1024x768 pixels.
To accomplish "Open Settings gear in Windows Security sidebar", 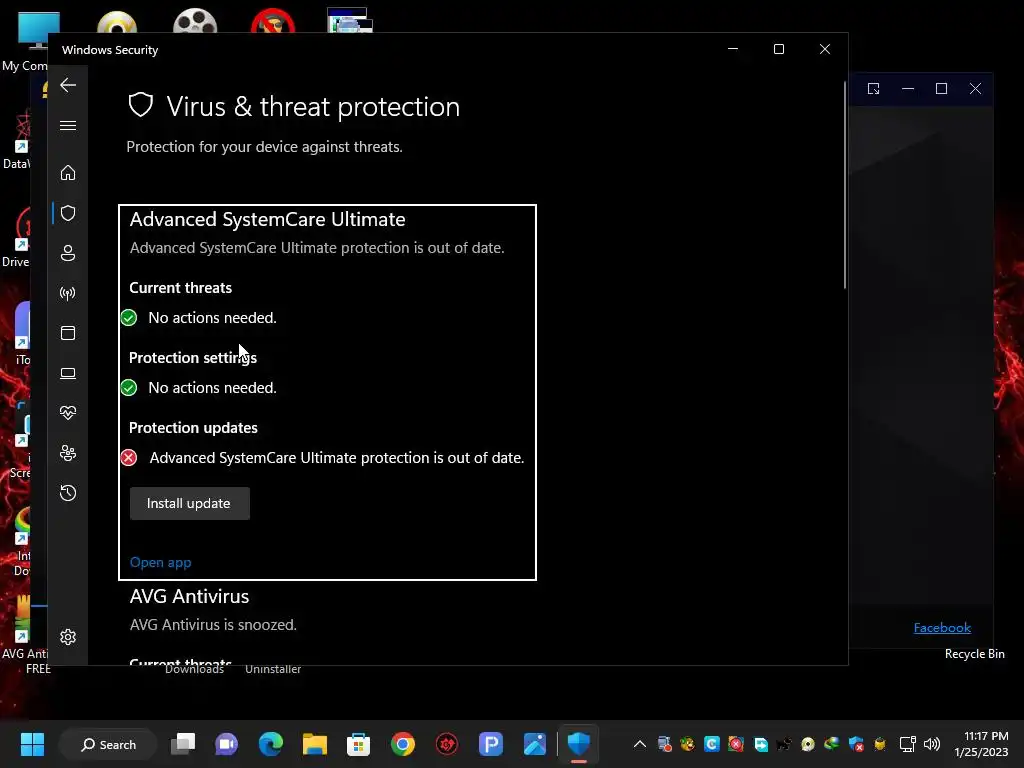I will [x=68, y=637].
